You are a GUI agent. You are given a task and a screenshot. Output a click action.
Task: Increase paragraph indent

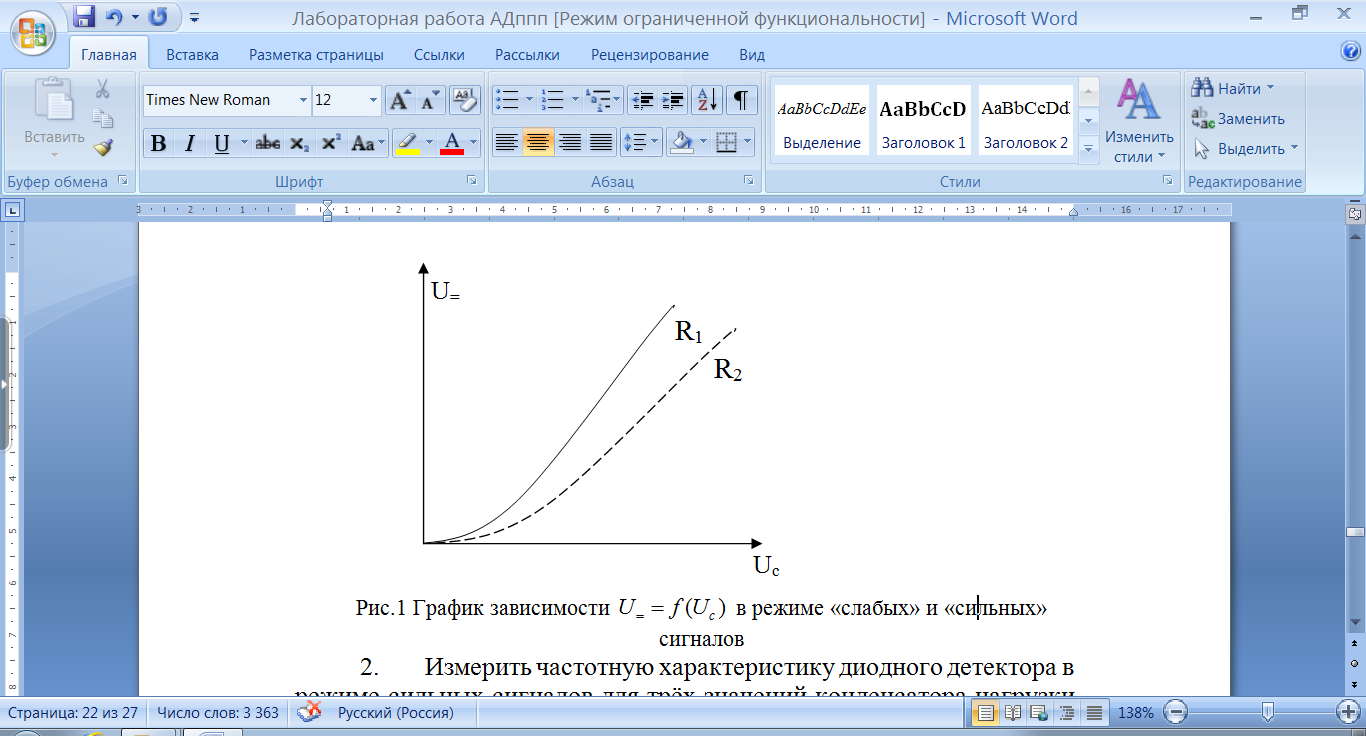[x=673, y=100]
